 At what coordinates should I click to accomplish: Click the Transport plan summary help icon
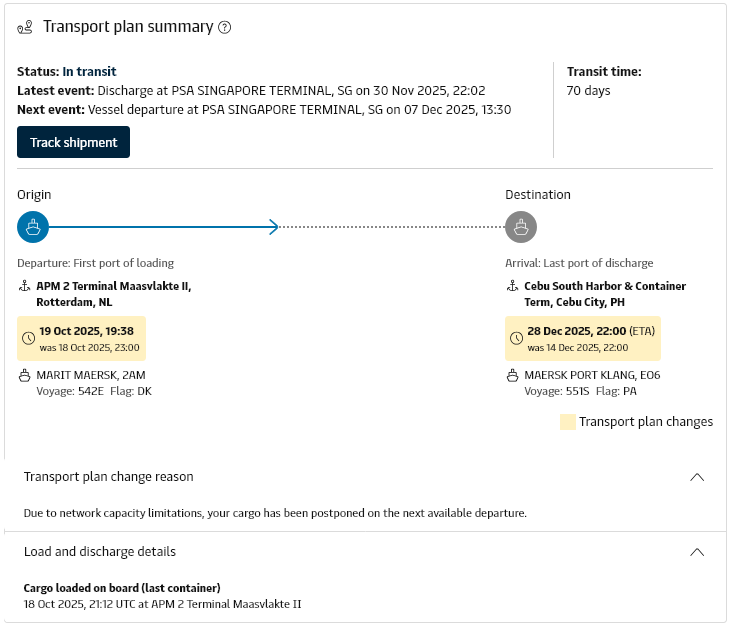pos(225,27)
